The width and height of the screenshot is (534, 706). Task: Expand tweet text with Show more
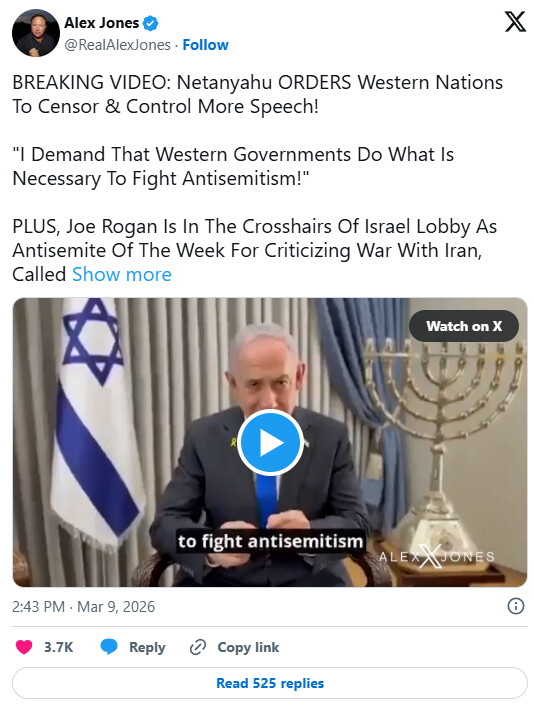point(122,274)
